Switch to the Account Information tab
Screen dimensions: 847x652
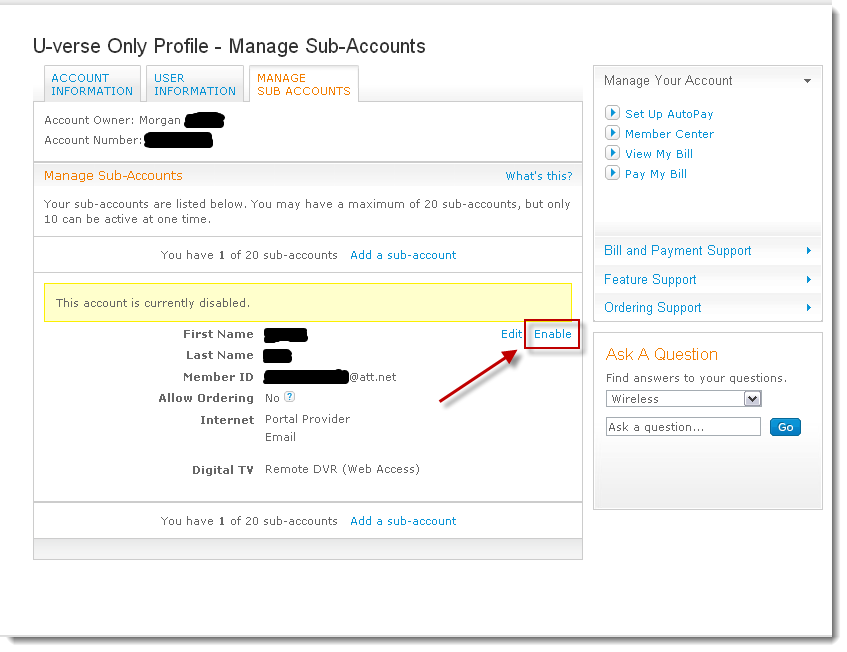[92, 84]
